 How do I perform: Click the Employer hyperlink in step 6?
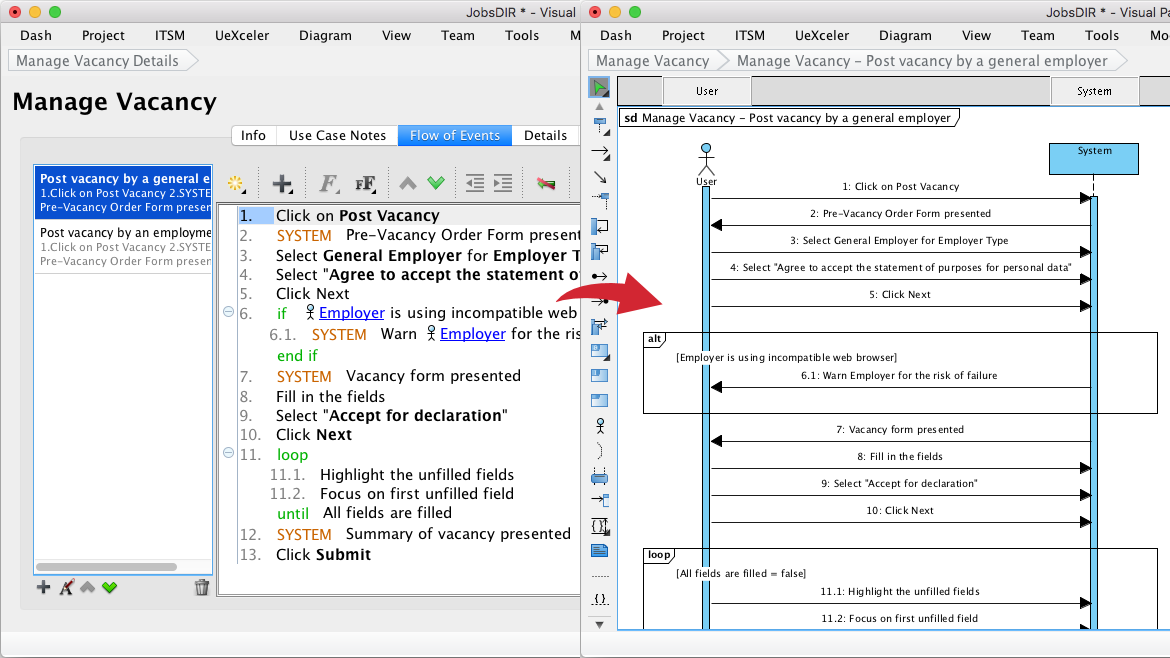tap(351, 312)
